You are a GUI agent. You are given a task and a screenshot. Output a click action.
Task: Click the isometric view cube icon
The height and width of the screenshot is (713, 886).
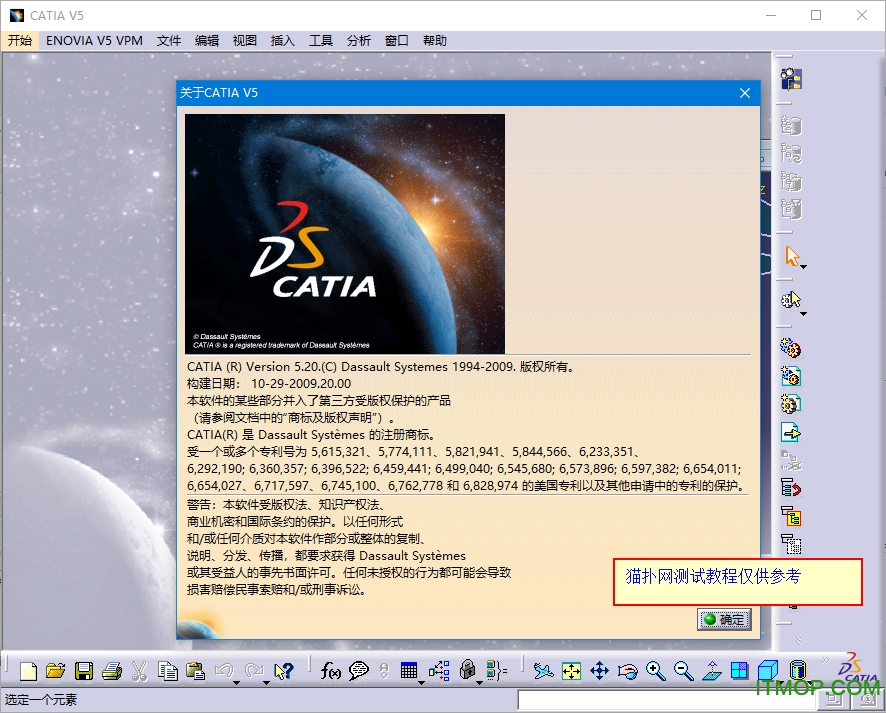pos(766,670)
